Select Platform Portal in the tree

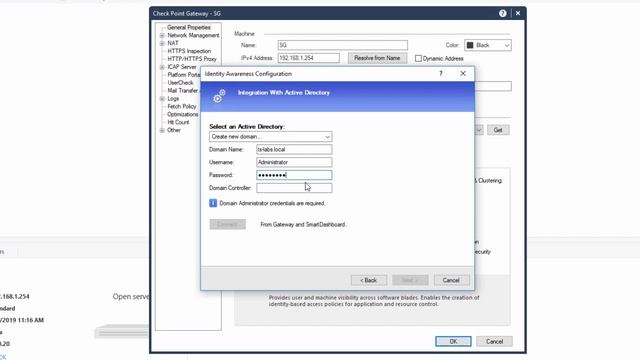click(183, 75)
